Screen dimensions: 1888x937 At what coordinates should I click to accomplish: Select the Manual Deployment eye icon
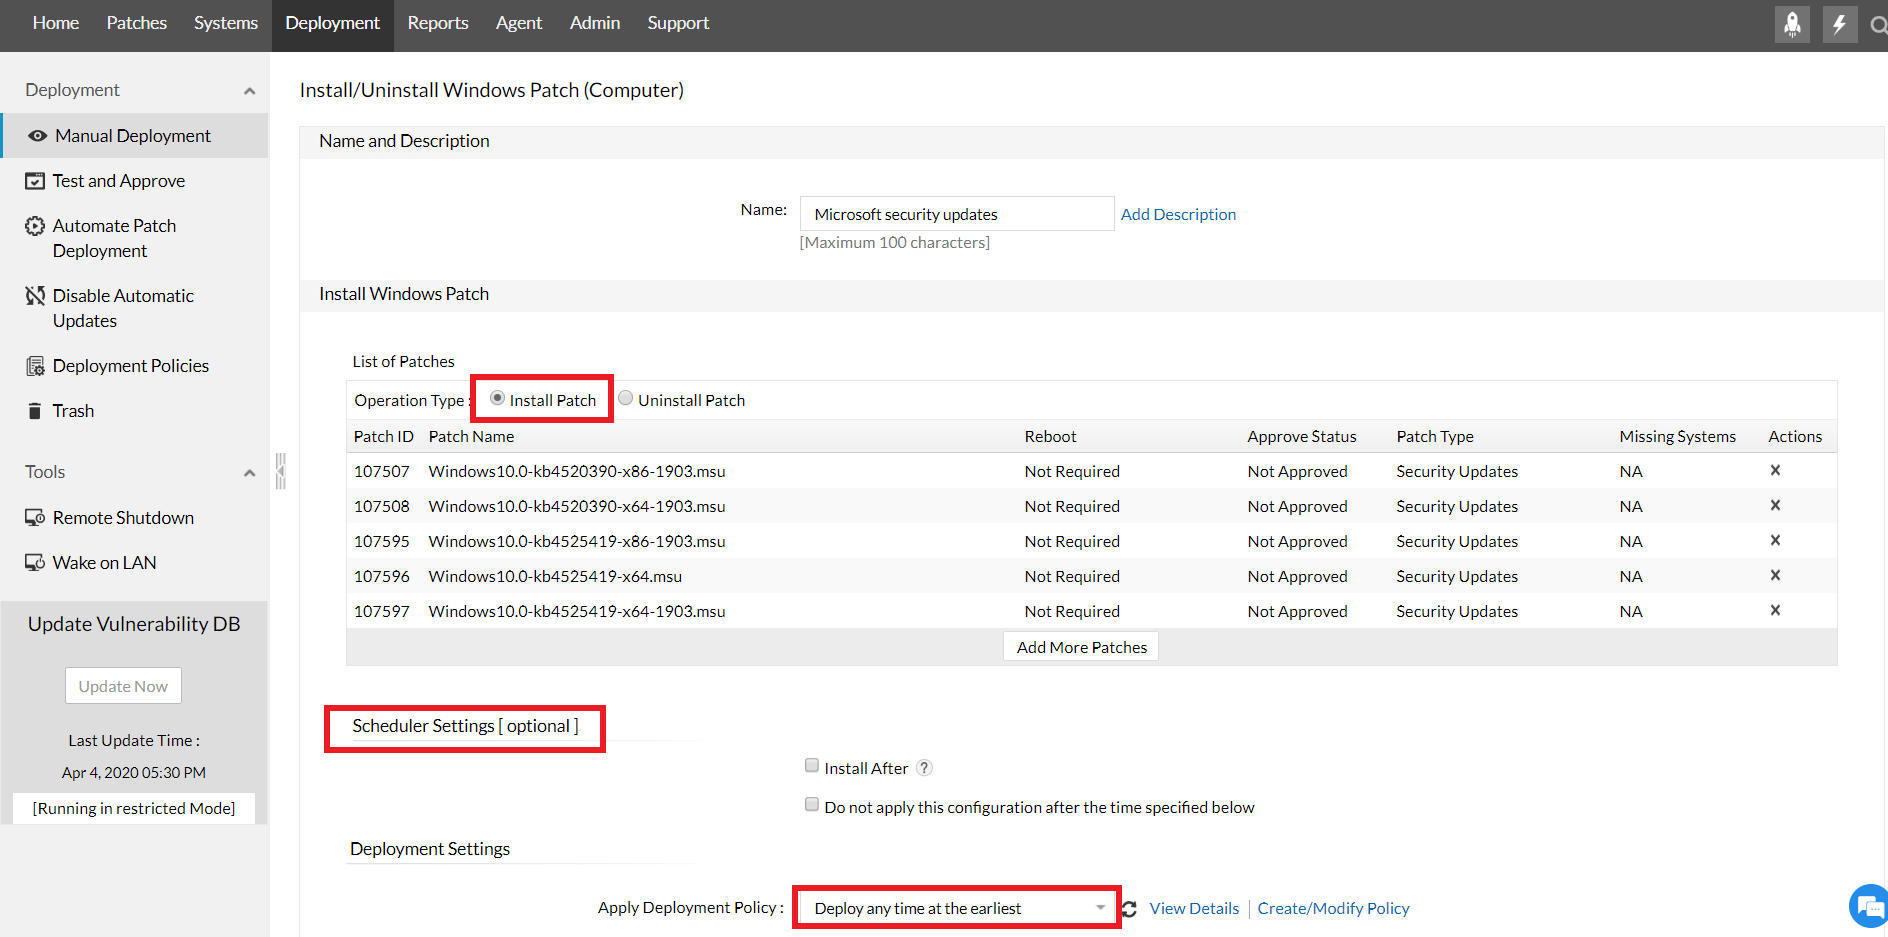click(x=37, y=135)
